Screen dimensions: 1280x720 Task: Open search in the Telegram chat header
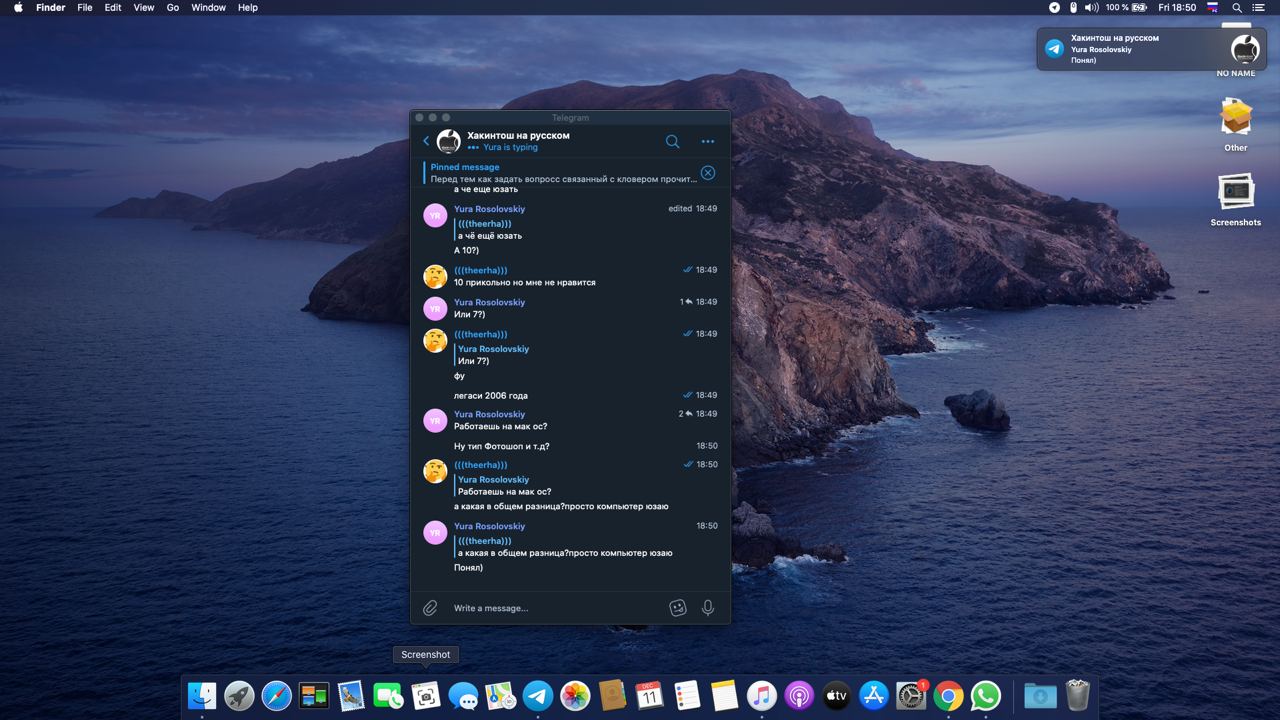click(673, 141)
